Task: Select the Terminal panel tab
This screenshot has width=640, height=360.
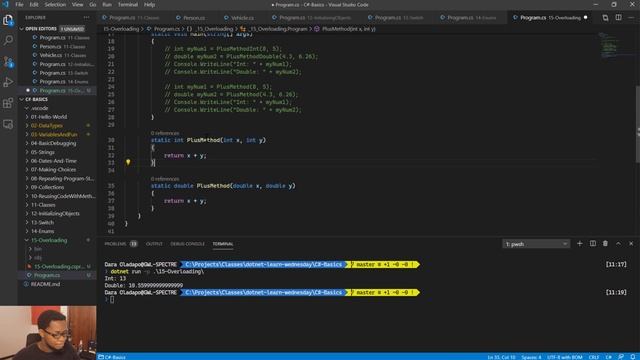Action: (x=223, y=244)
